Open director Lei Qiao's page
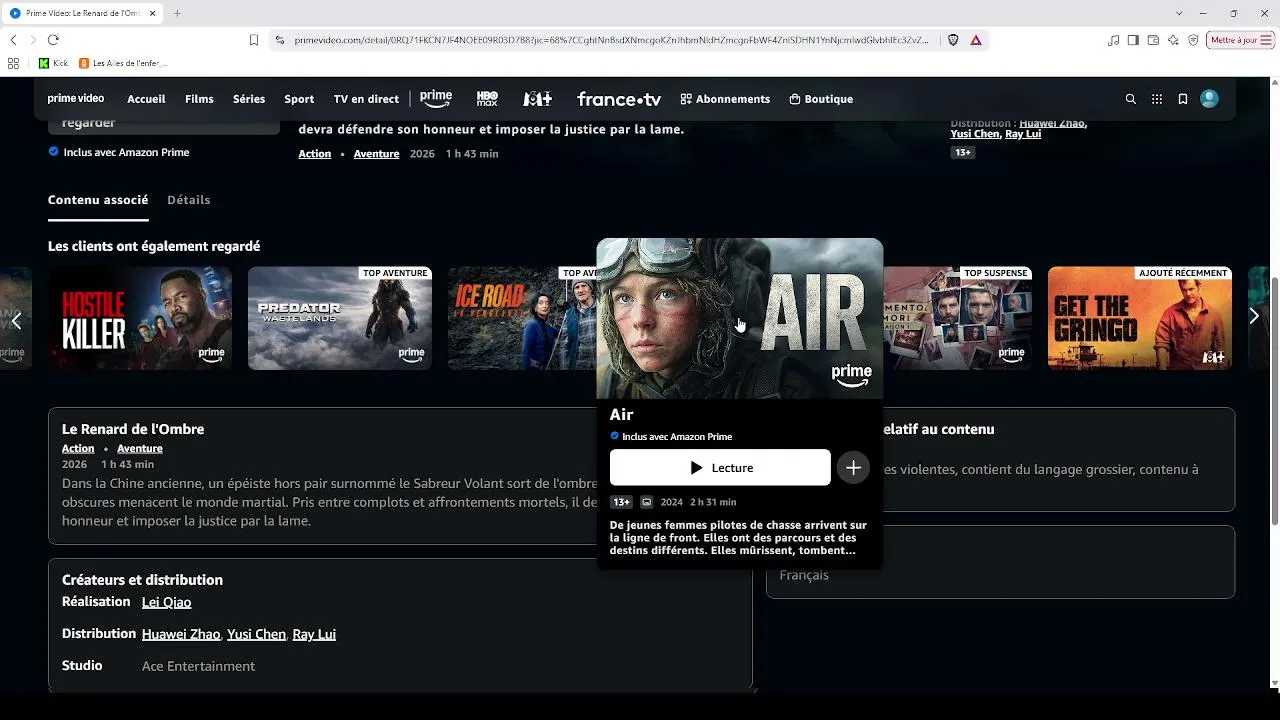The height and width of the screenshot is (720, 1280). (166, 602)
